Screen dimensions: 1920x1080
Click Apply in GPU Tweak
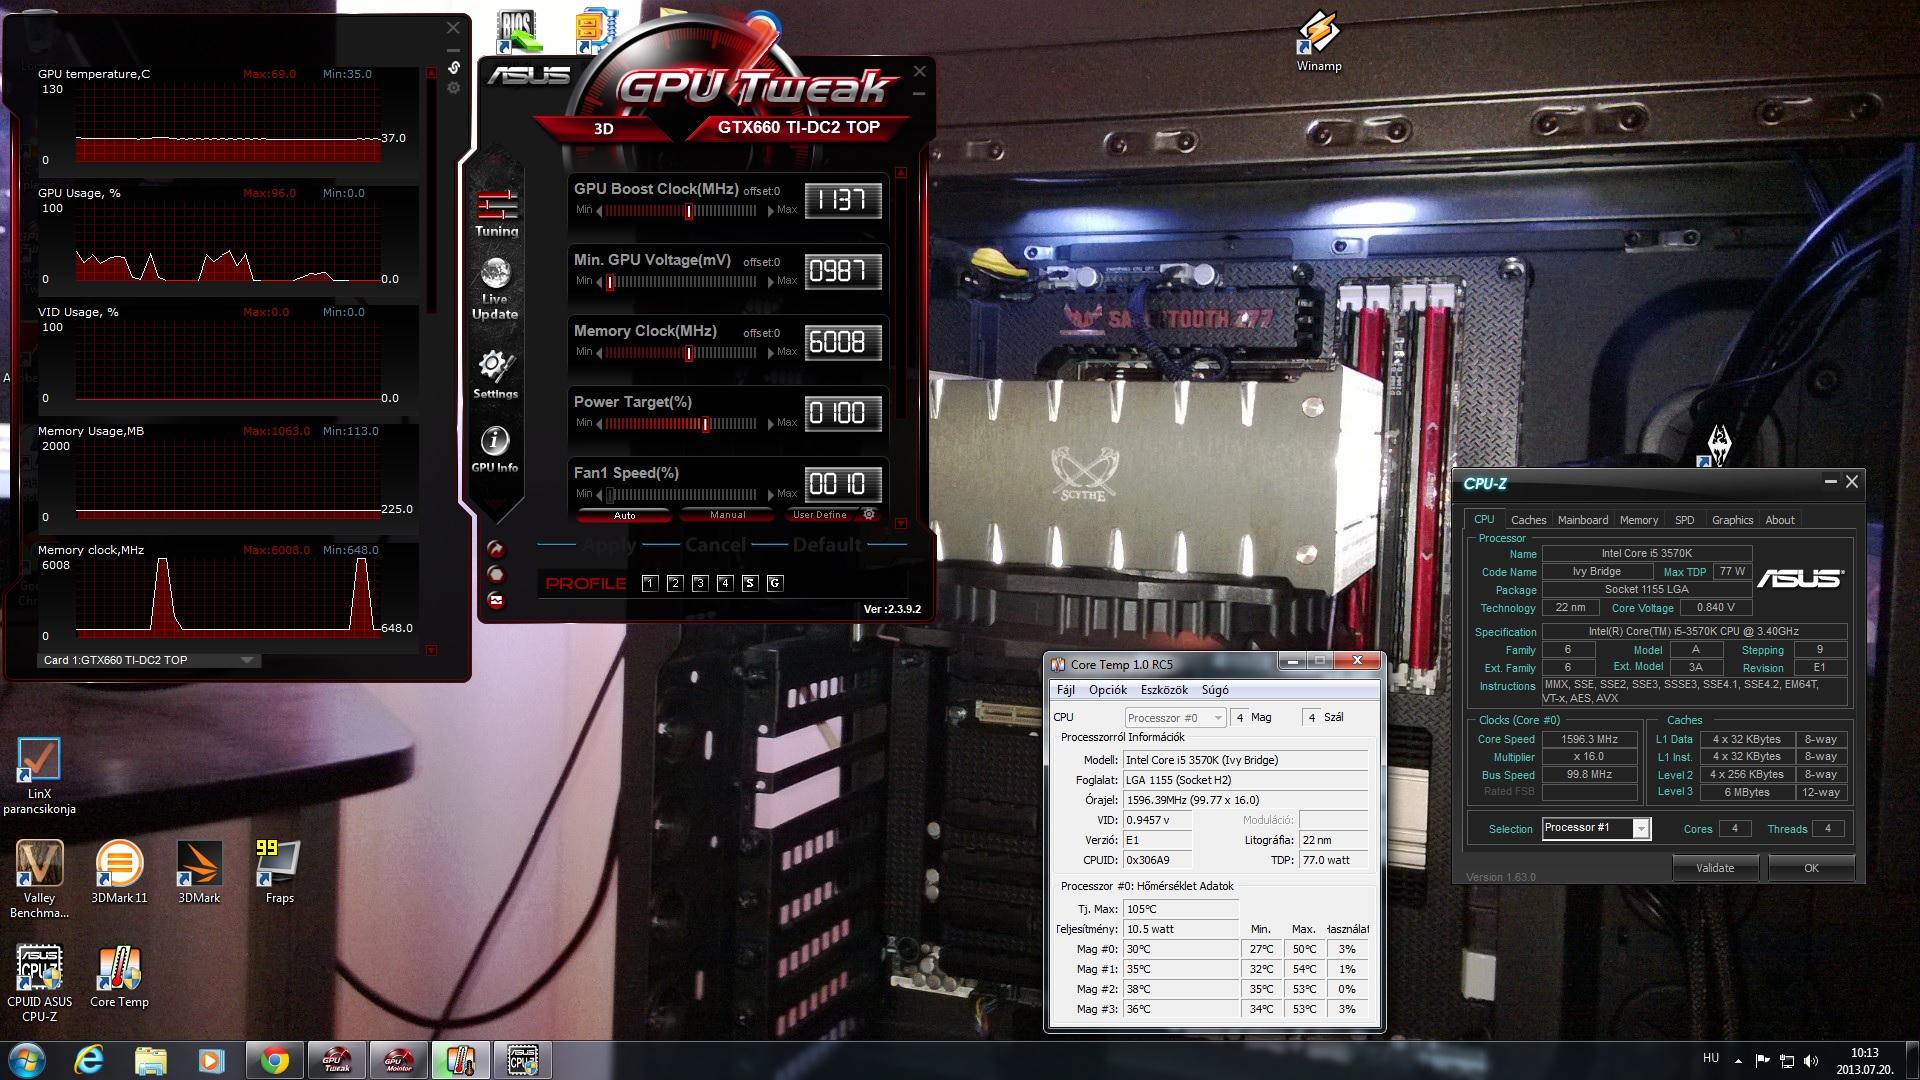coord(609,545)
